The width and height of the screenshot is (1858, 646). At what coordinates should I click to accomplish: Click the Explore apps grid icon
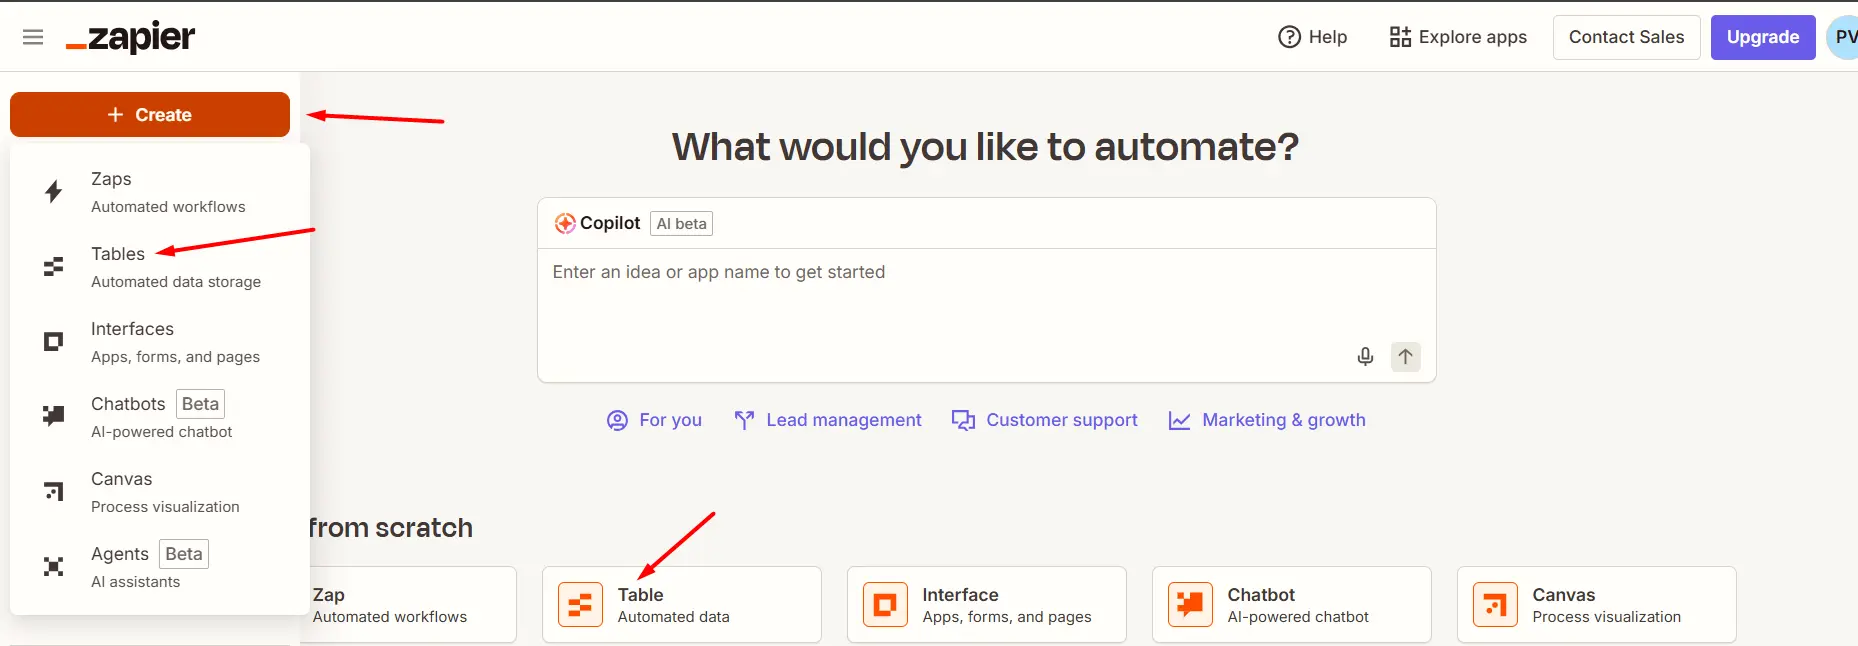[x=1400, y=37]
